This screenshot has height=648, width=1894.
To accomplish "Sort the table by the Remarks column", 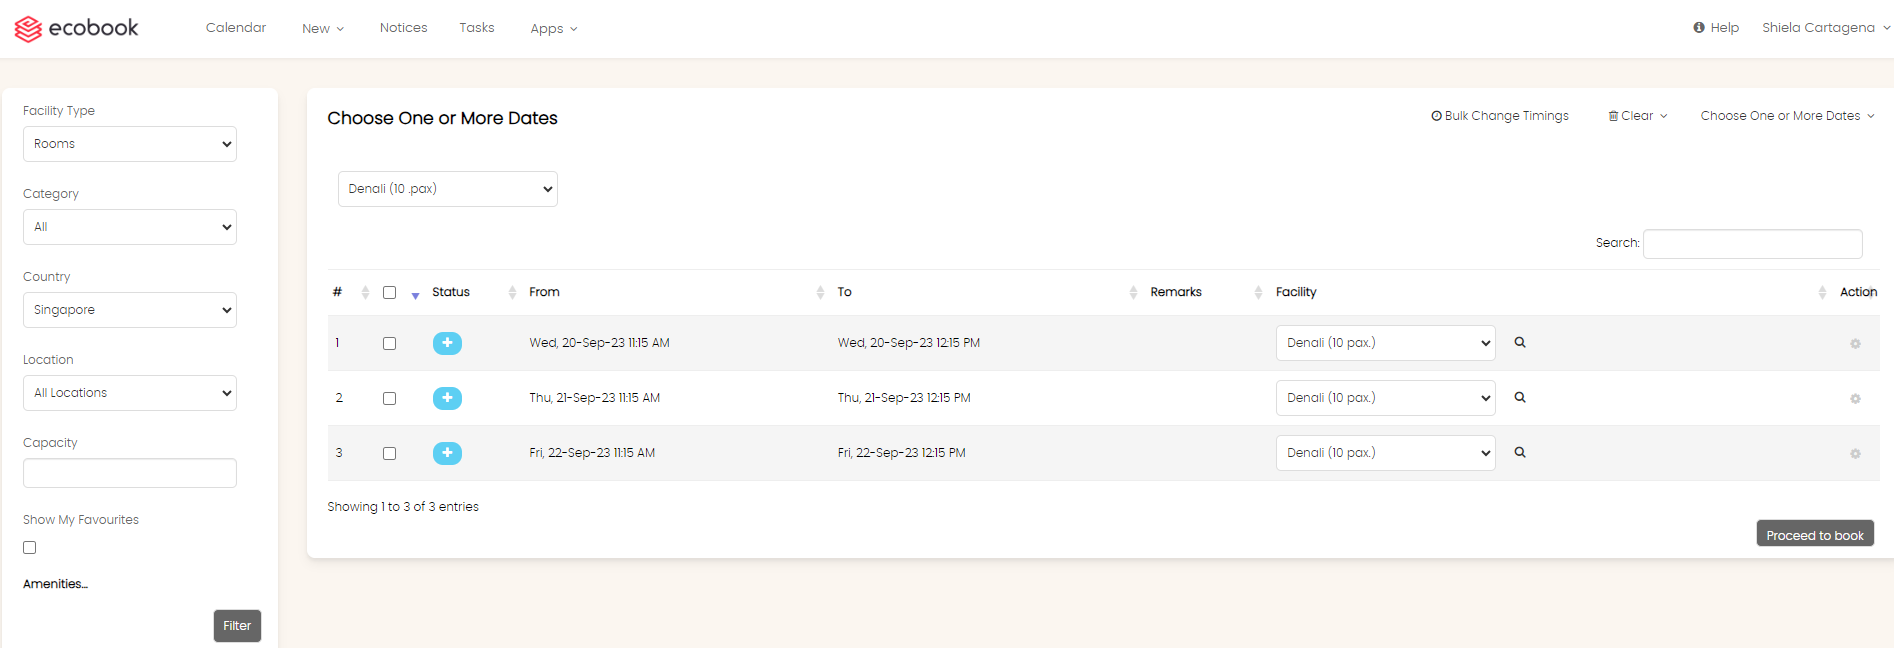I will pos(1258,292).
